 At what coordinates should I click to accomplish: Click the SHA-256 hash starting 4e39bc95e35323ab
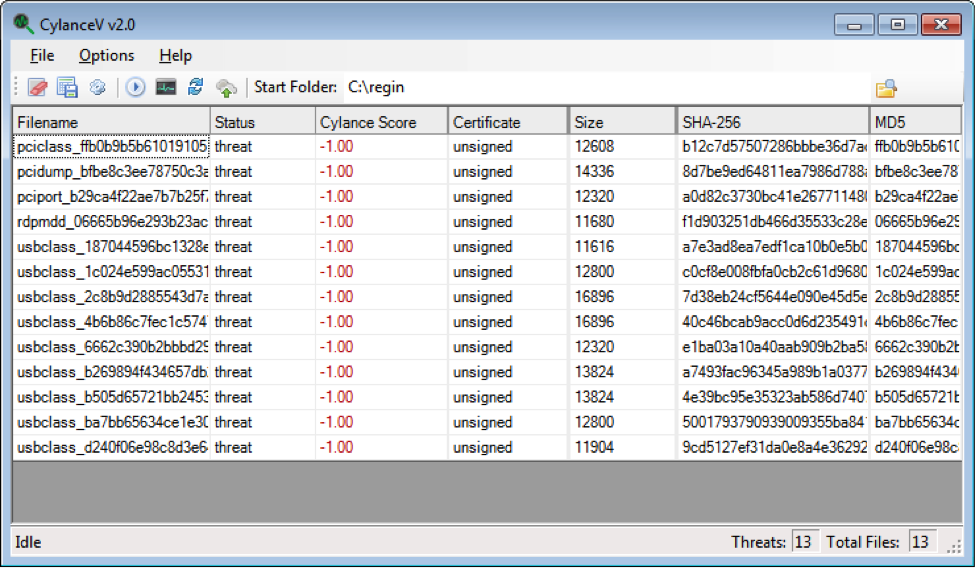click(x=774, y=397)
